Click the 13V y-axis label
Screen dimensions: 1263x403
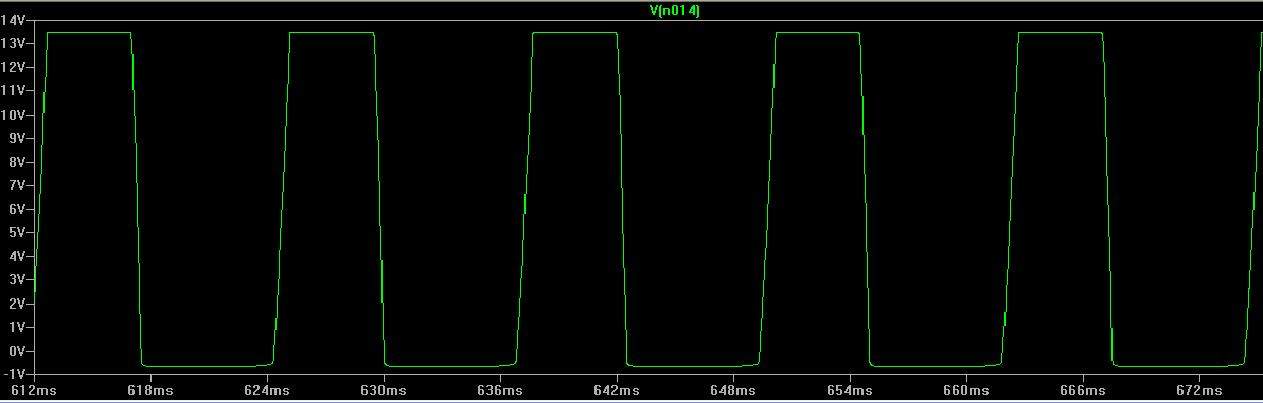click(13, 44)
